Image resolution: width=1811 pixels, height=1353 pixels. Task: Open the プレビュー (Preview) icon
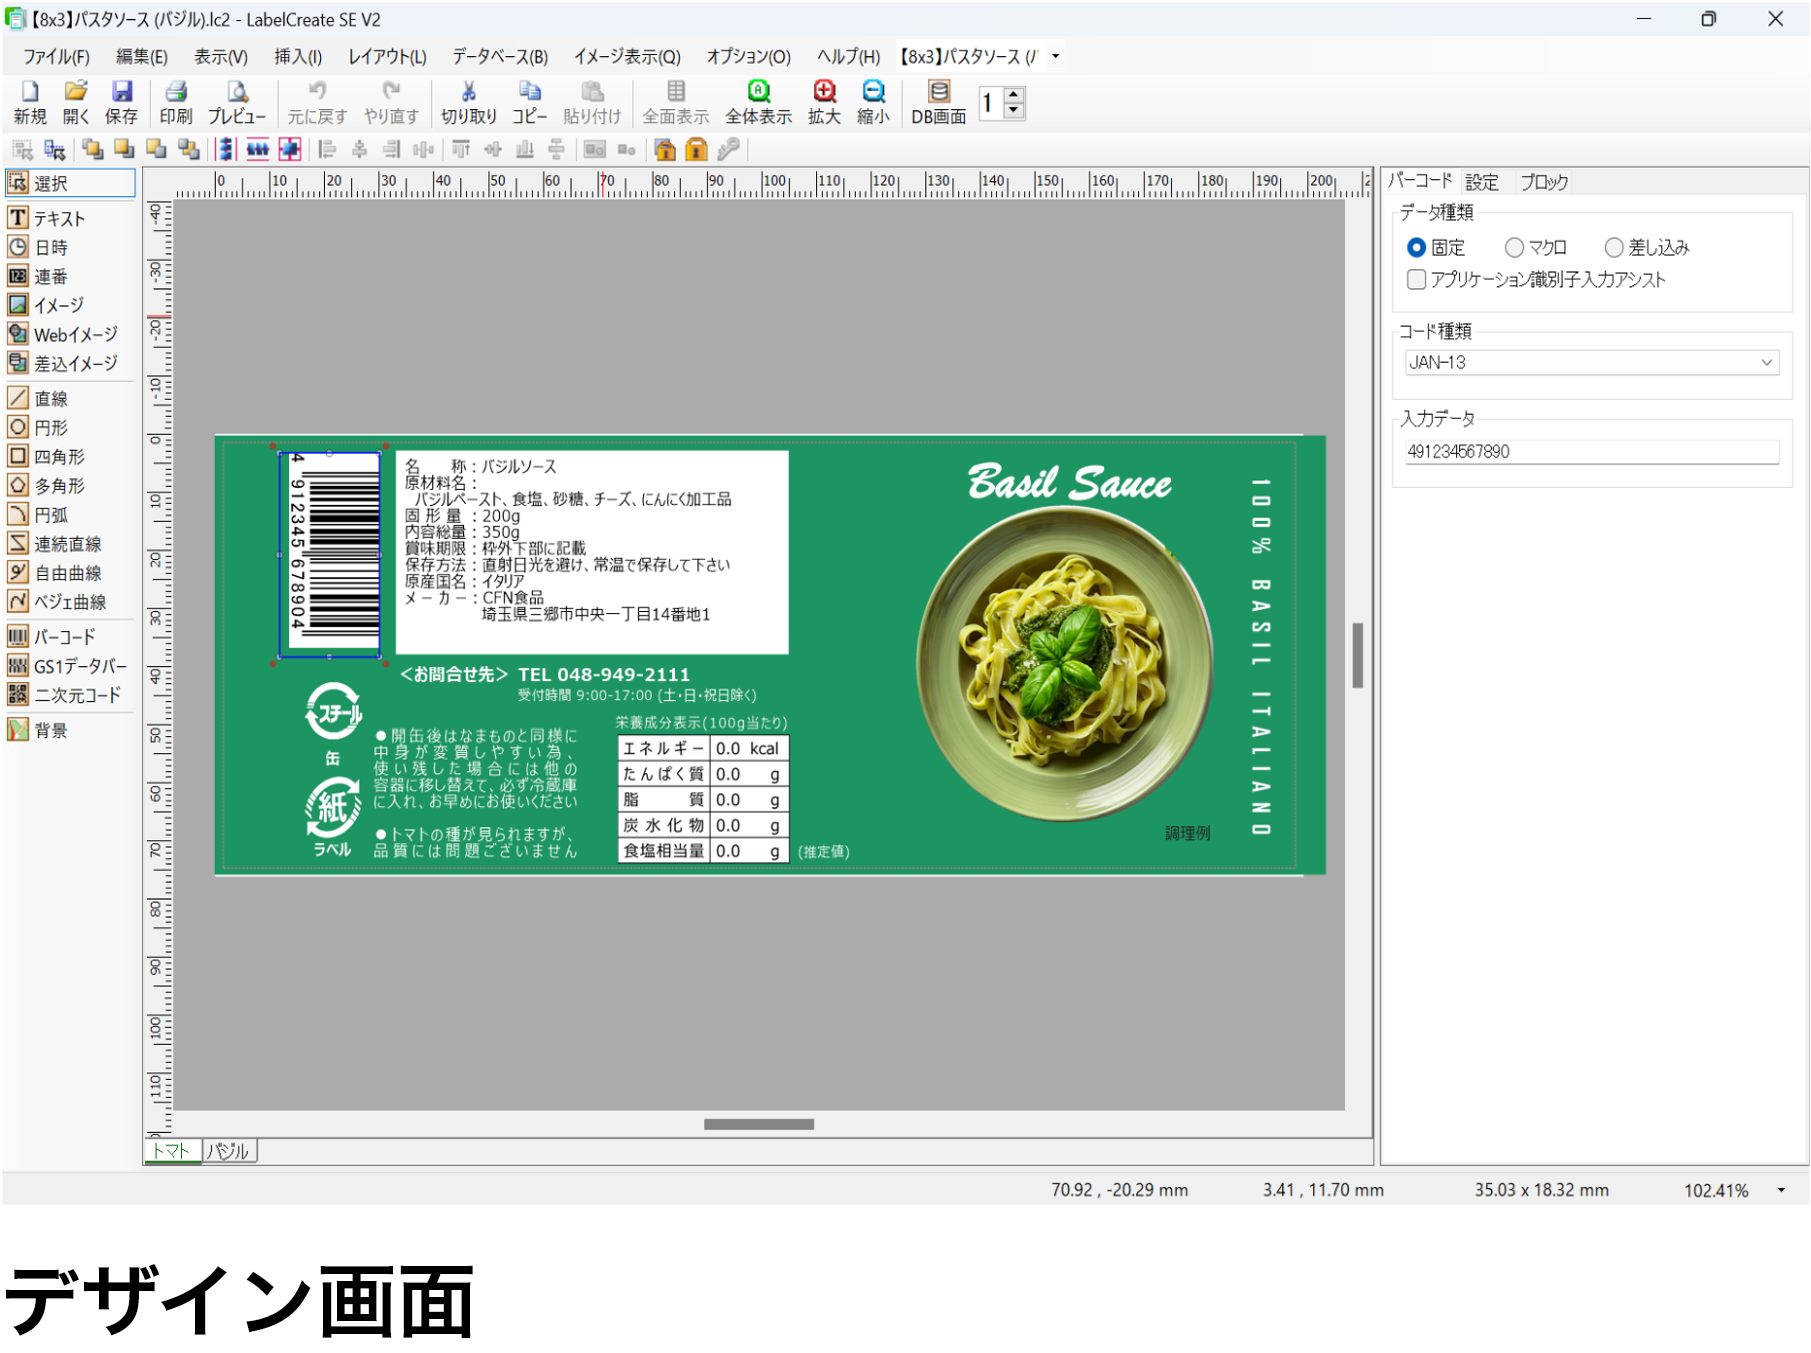(237, 103)
